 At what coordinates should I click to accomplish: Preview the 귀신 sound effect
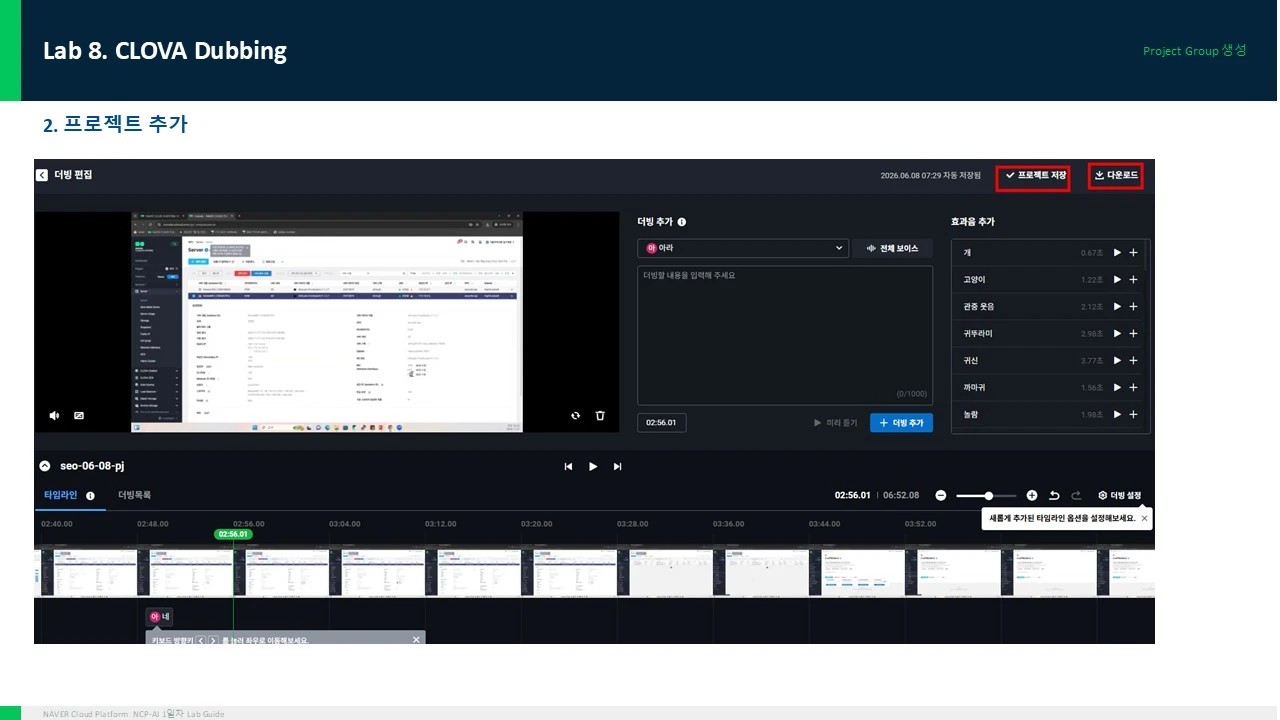(x=1118, y=361)
